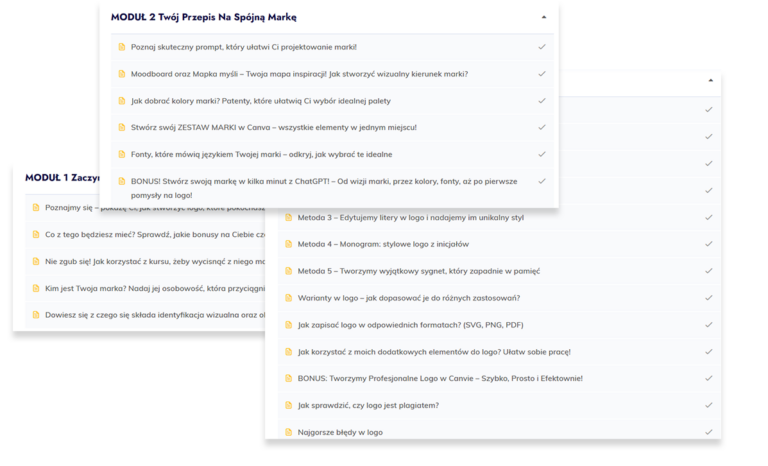Screen dimensions: 768x466
Task: Click document icon beside 'Jak dobrać kolory marki'
Action: coord(122,101)
